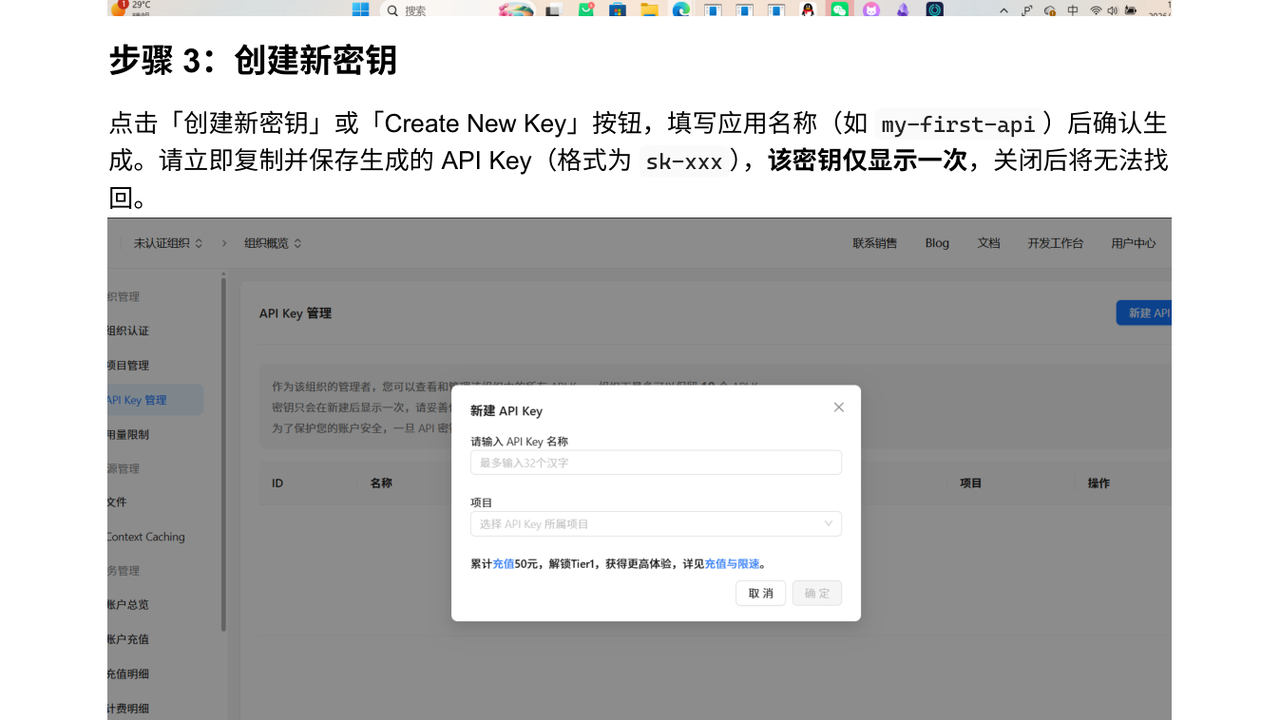Open Microsoft Edge from the taskbar
The image size is (1280, 720).
coord(680,8)
